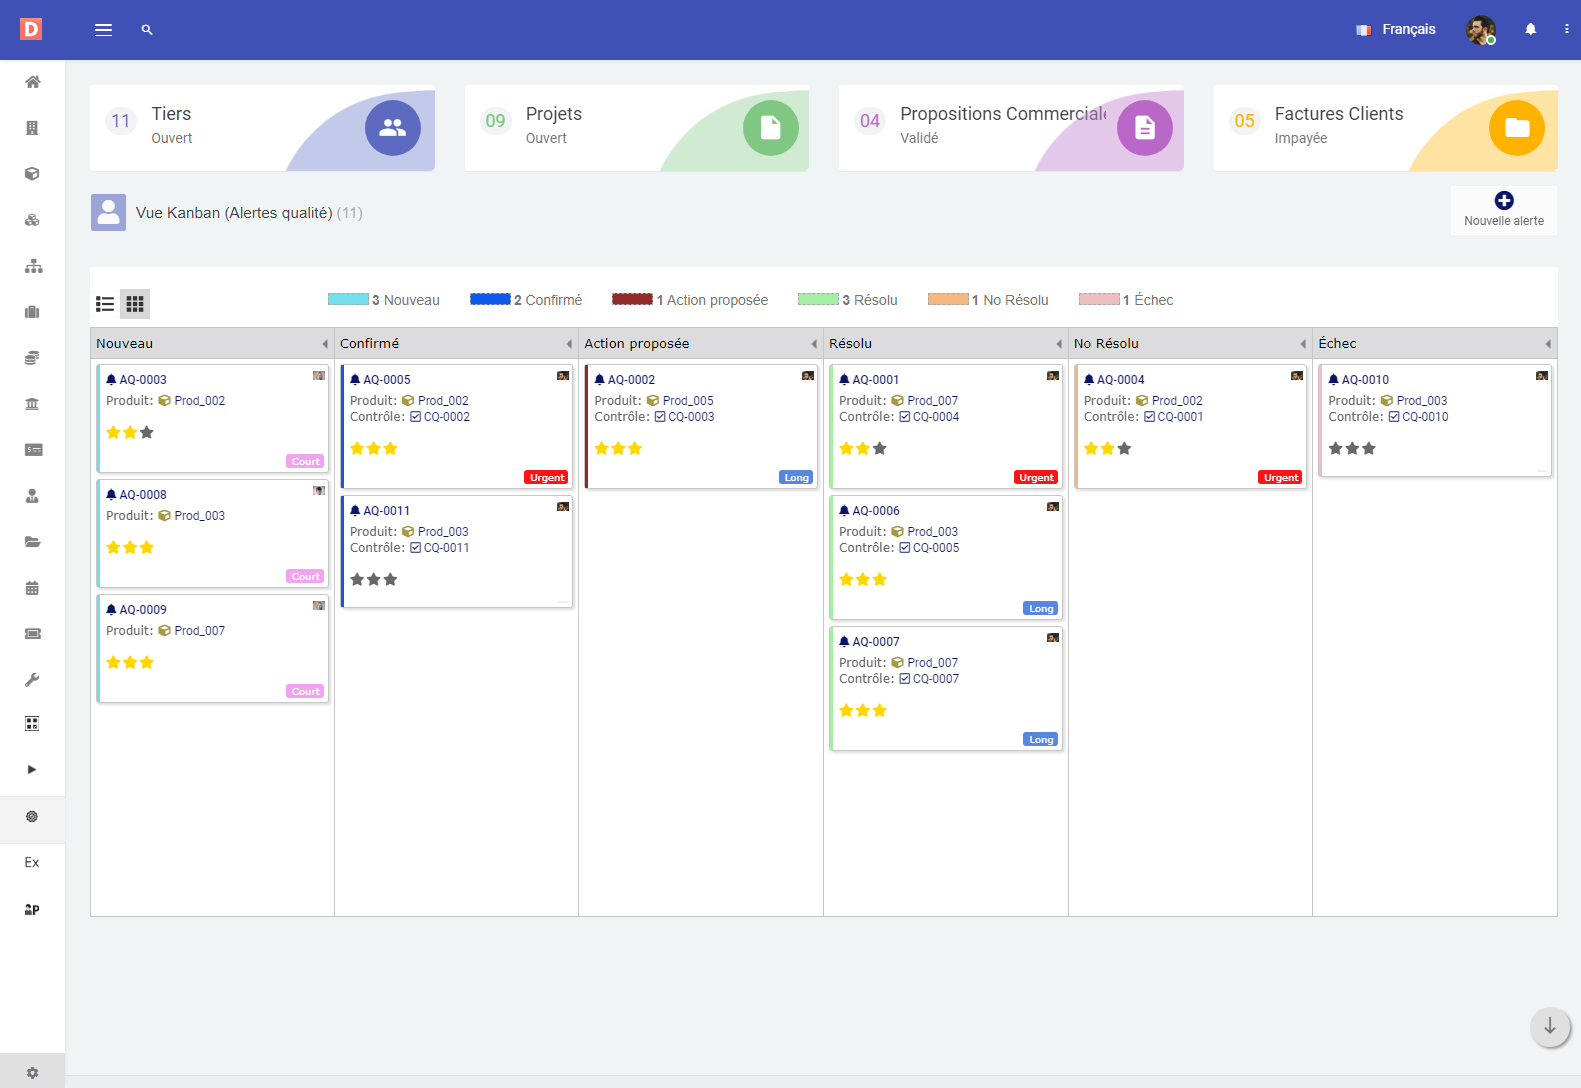Click the orange Factures Clients folder icon
The image size is (1581, 1088).
(1517, 128)
